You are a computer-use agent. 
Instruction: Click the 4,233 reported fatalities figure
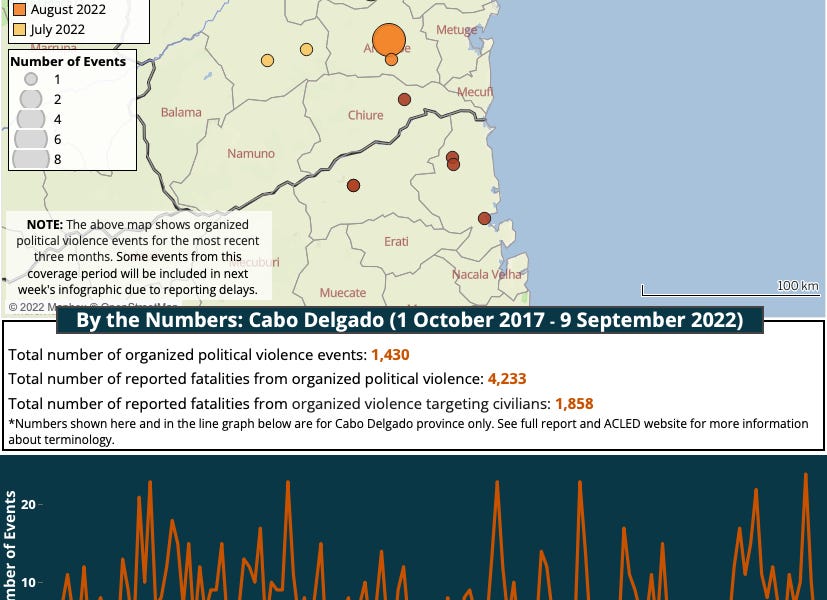coord(507,379)
